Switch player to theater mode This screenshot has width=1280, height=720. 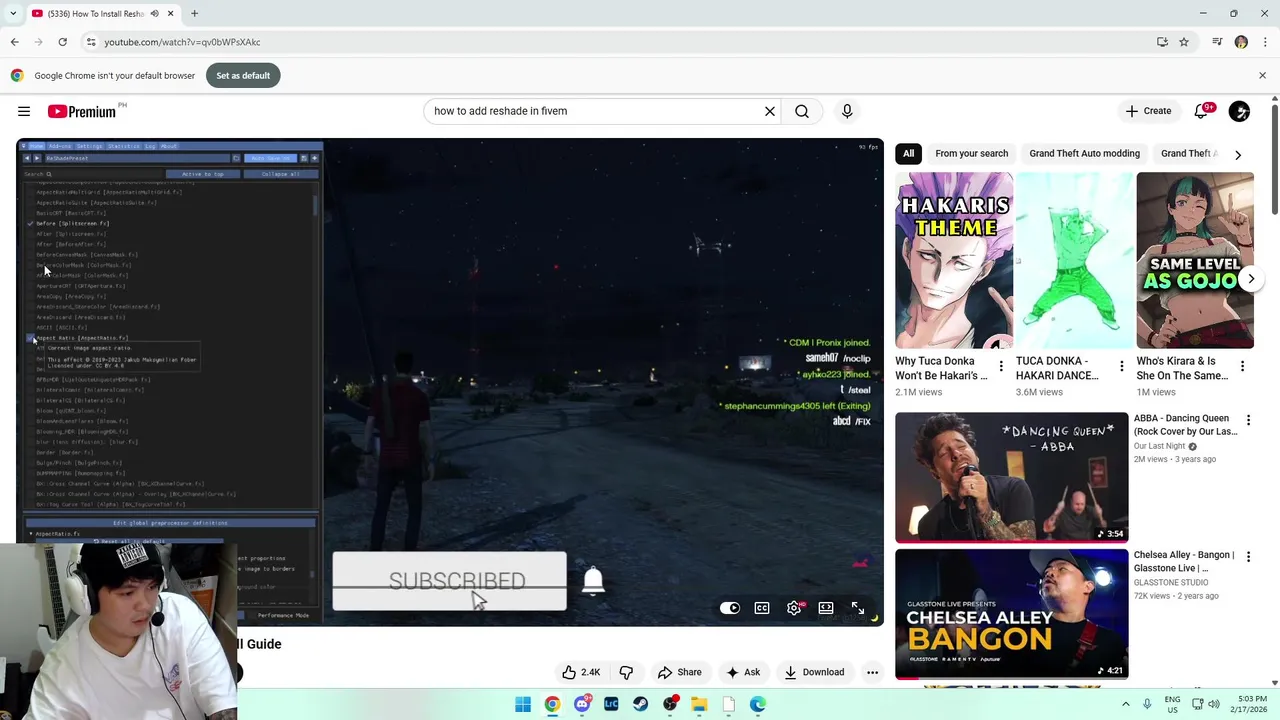coord(826,608)
